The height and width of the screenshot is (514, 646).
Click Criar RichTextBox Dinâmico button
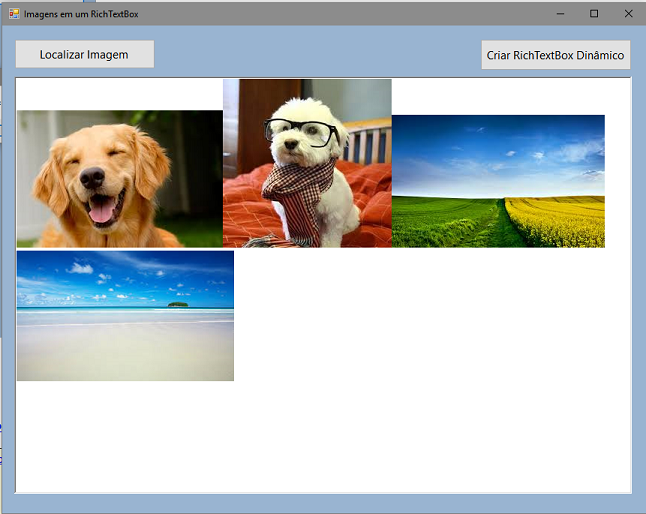coord(556,55)
